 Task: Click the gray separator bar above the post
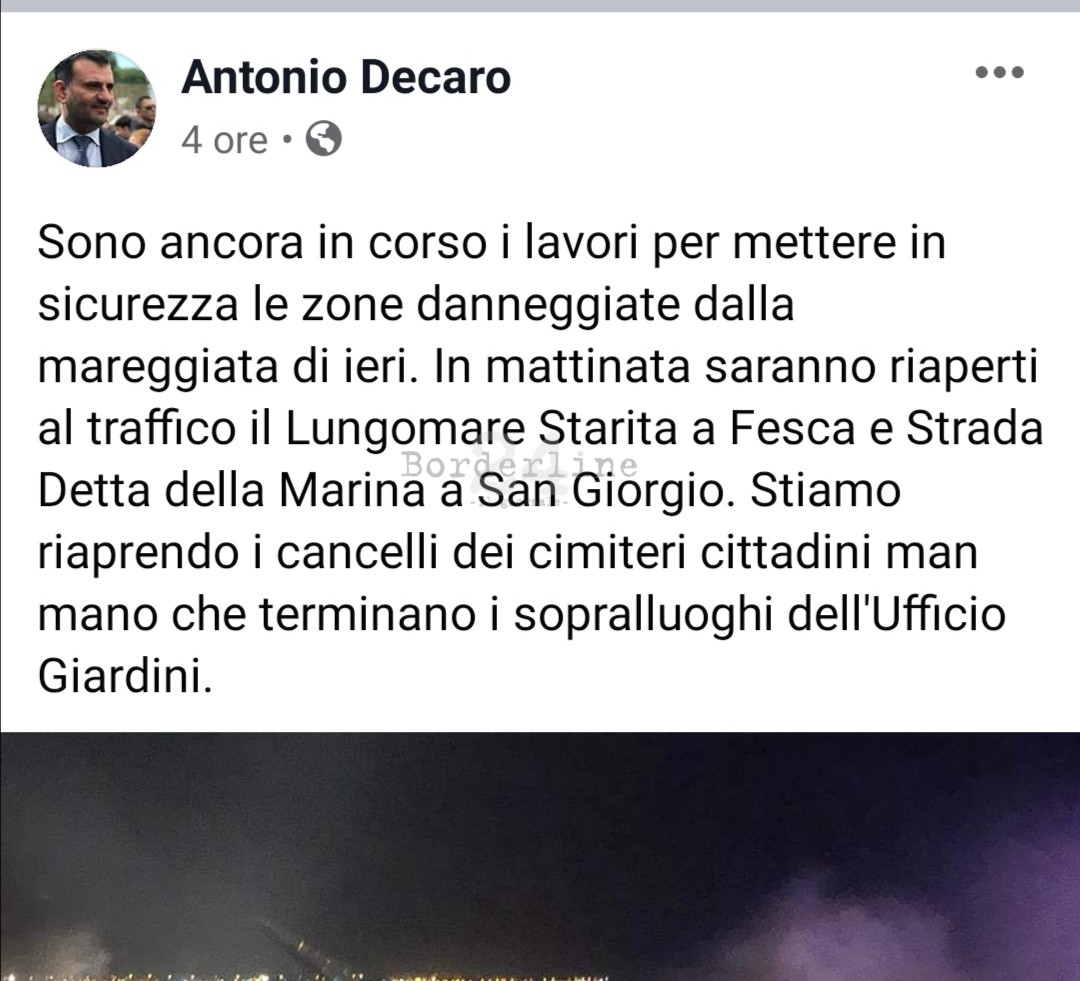coord(540,6)
